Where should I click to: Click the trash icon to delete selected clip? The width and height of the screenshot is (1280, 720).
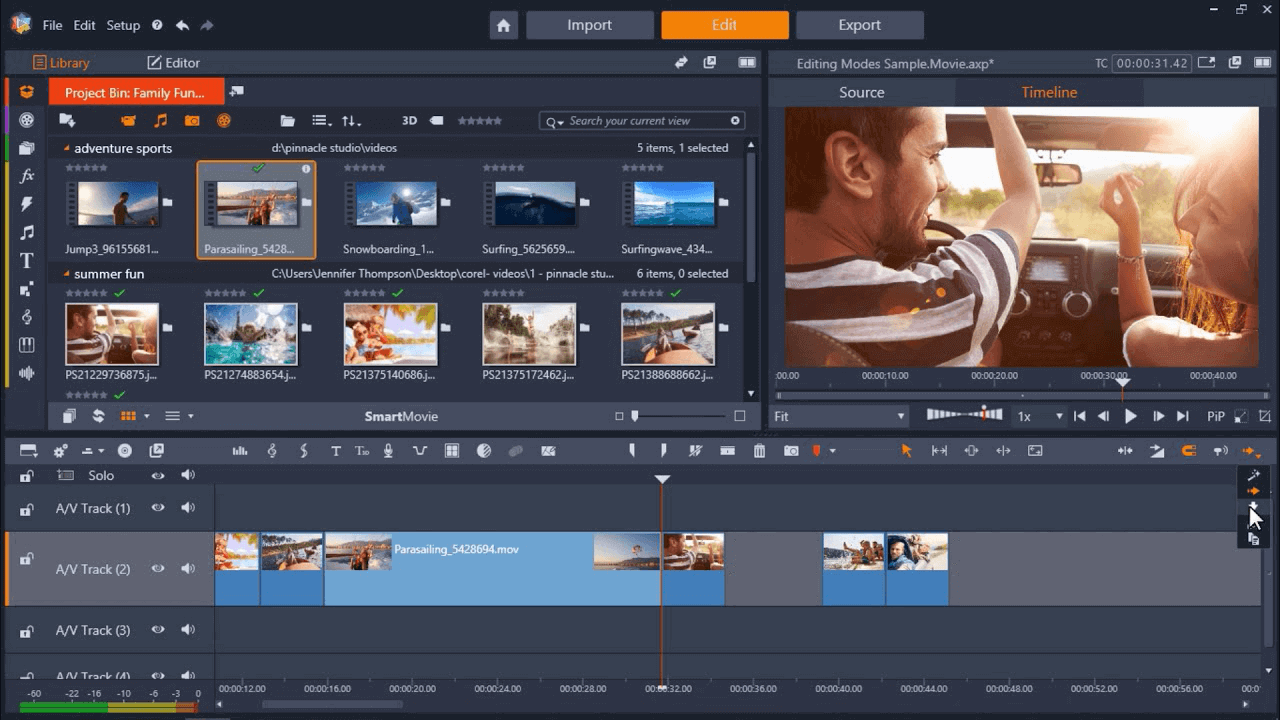[760, 451]
